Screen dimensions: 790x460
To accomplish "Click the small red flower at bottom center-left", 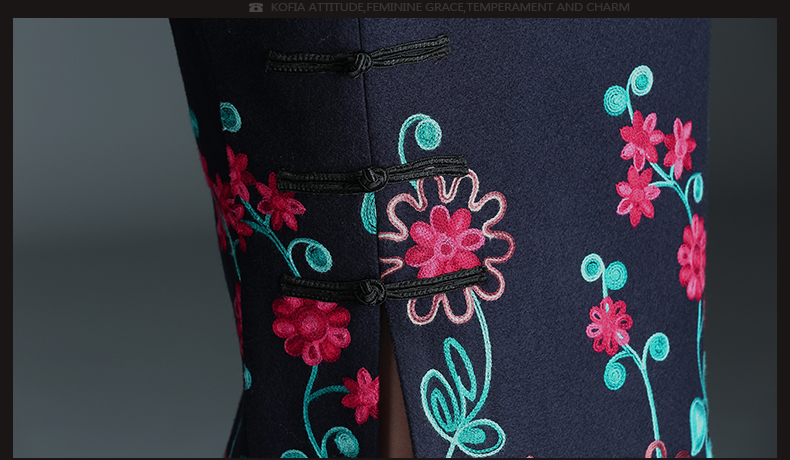I will pyautogui.click(x=362, y=395).
